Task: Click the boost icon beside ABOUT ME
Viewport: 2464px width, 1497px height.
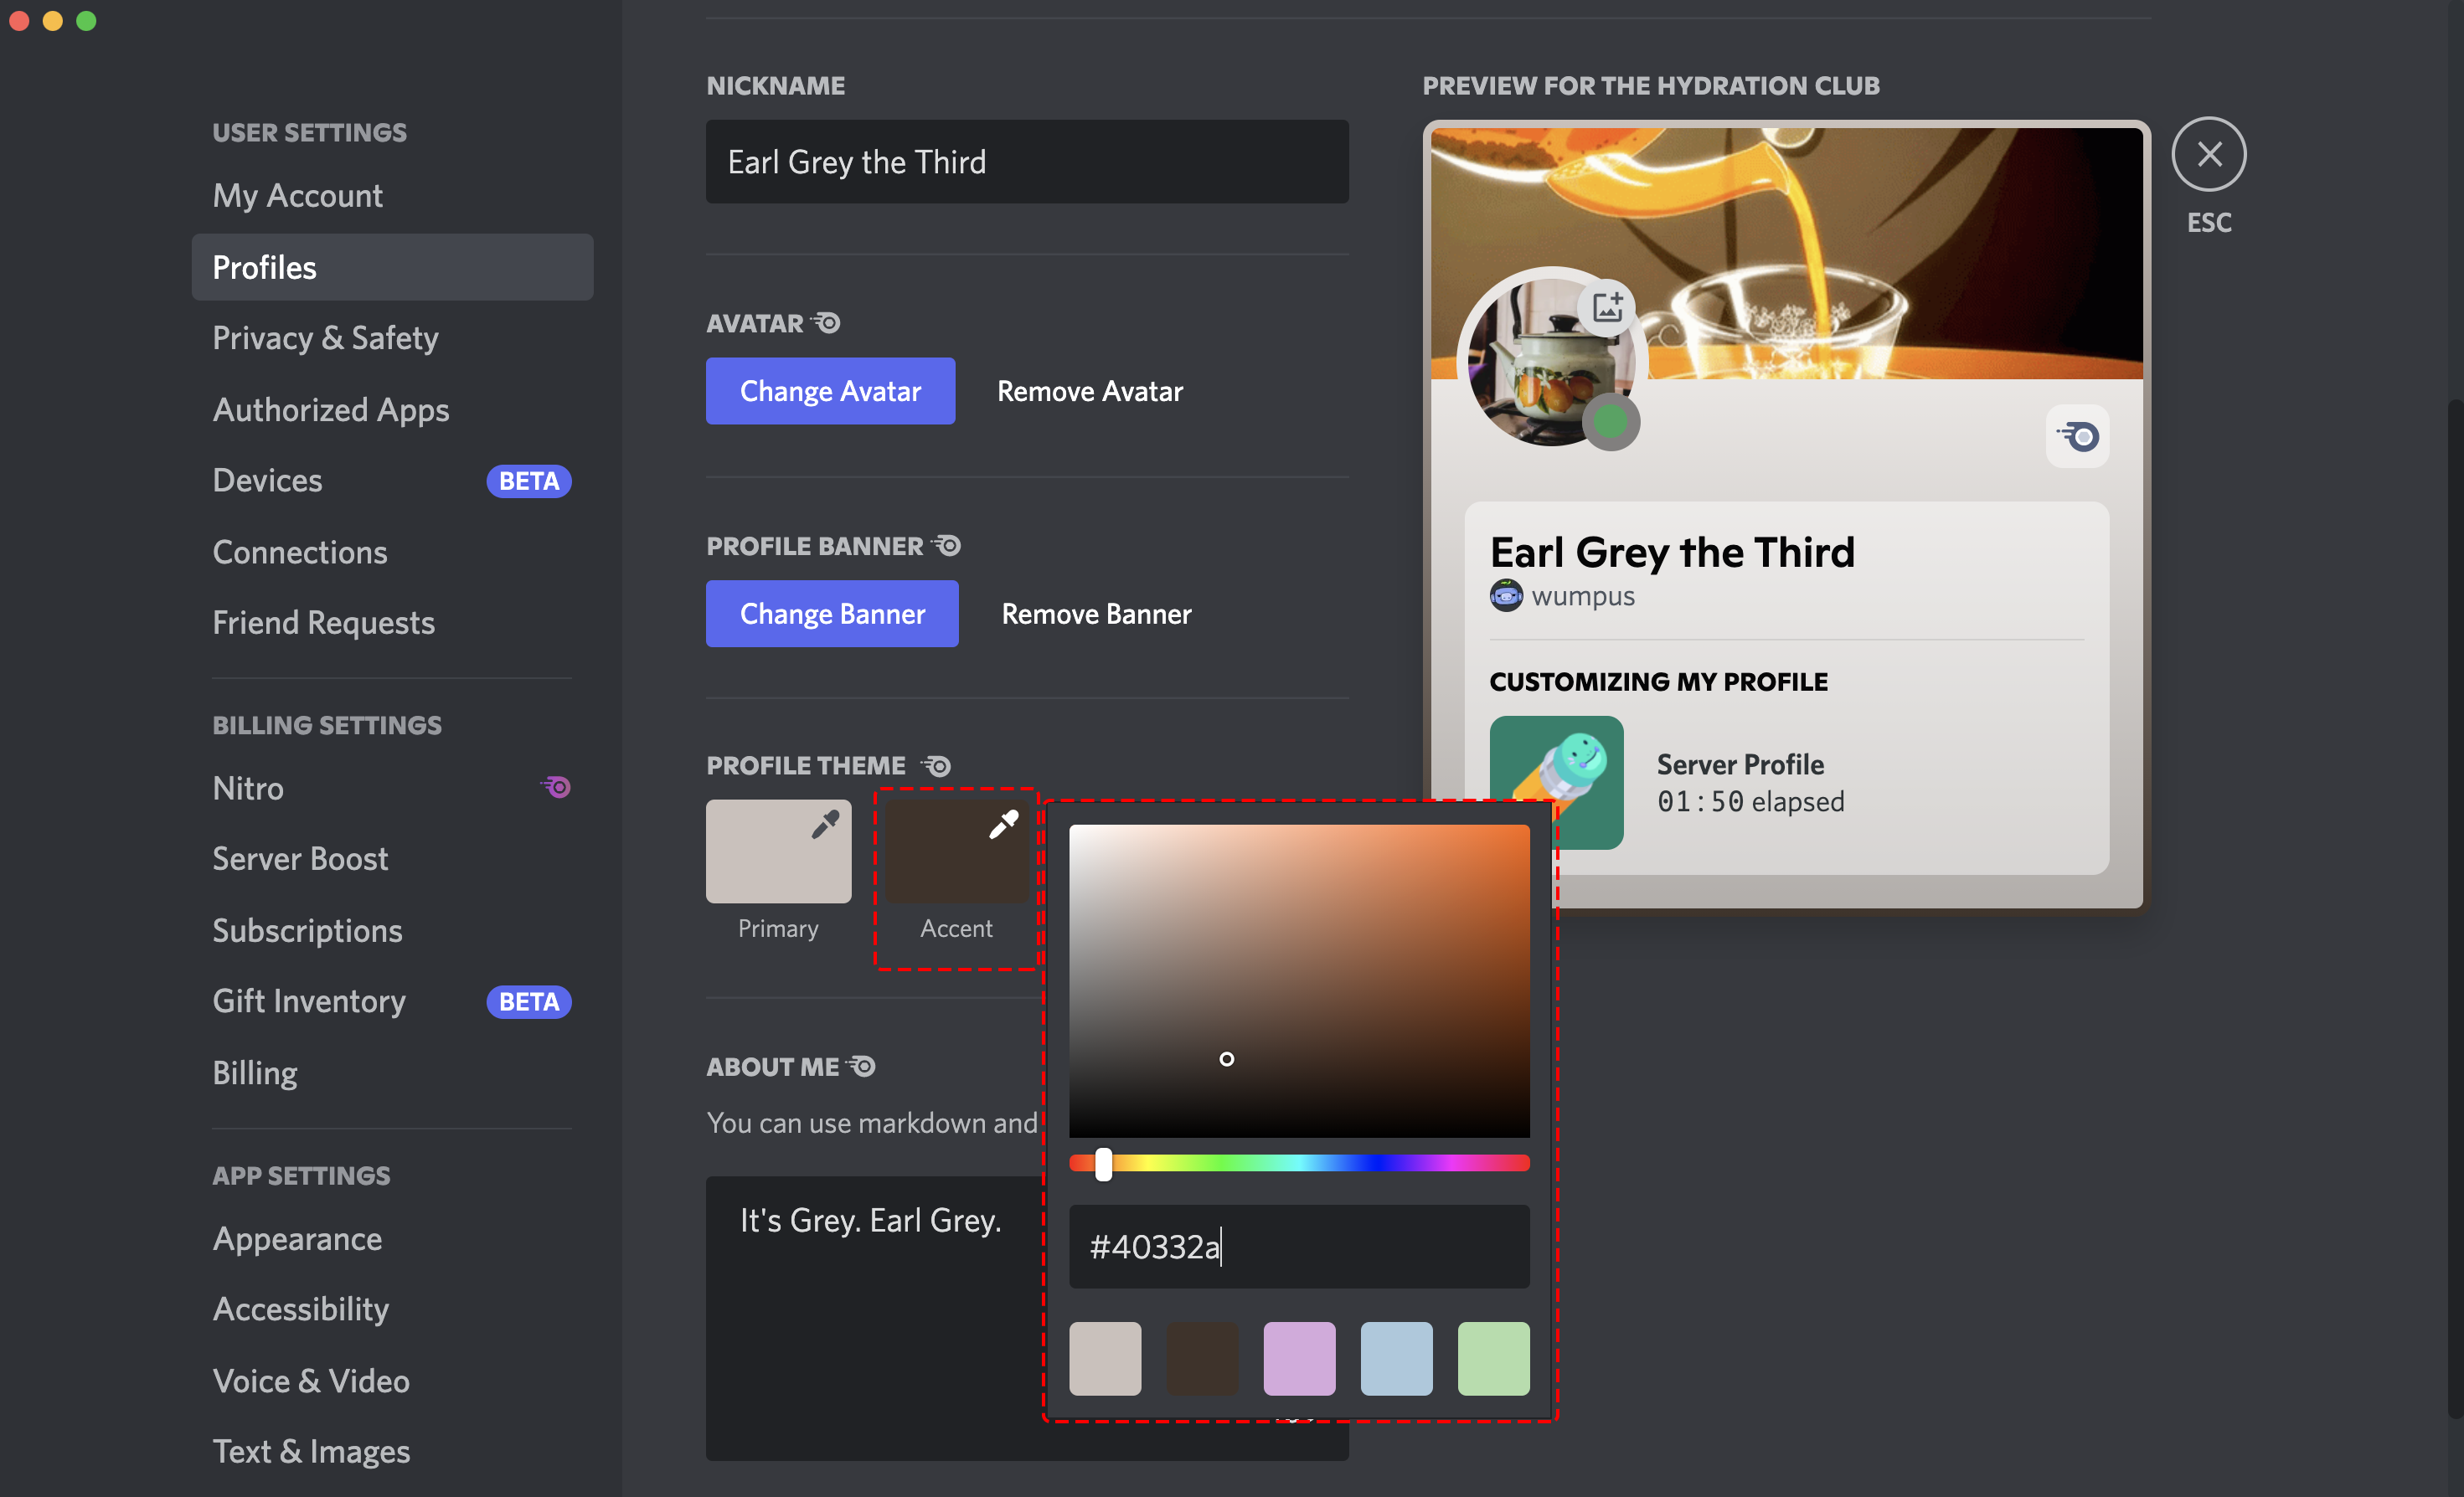Action: 862,1065
